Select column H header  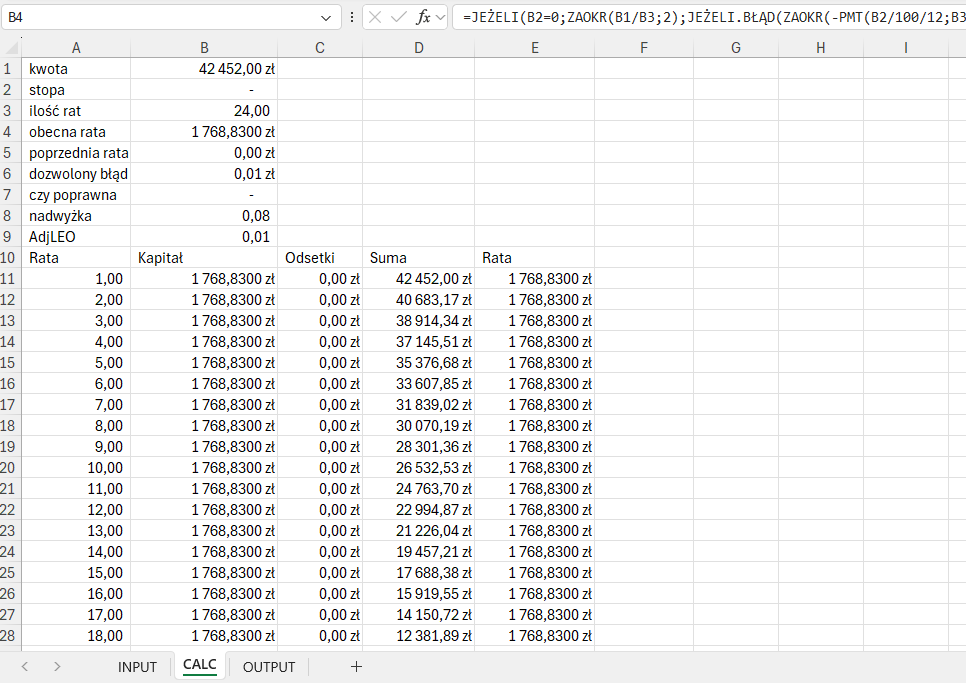[821, 47]
